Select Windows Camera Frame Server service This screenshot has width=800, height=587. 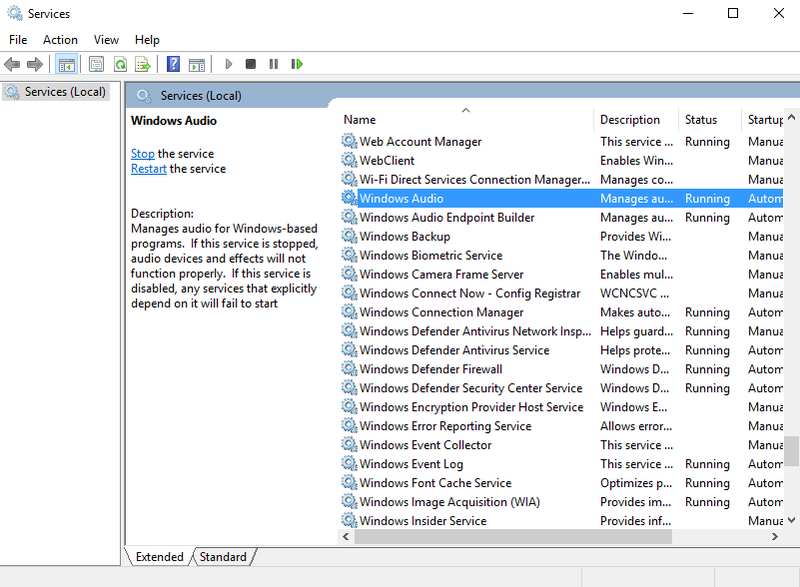tap(561, 274)
